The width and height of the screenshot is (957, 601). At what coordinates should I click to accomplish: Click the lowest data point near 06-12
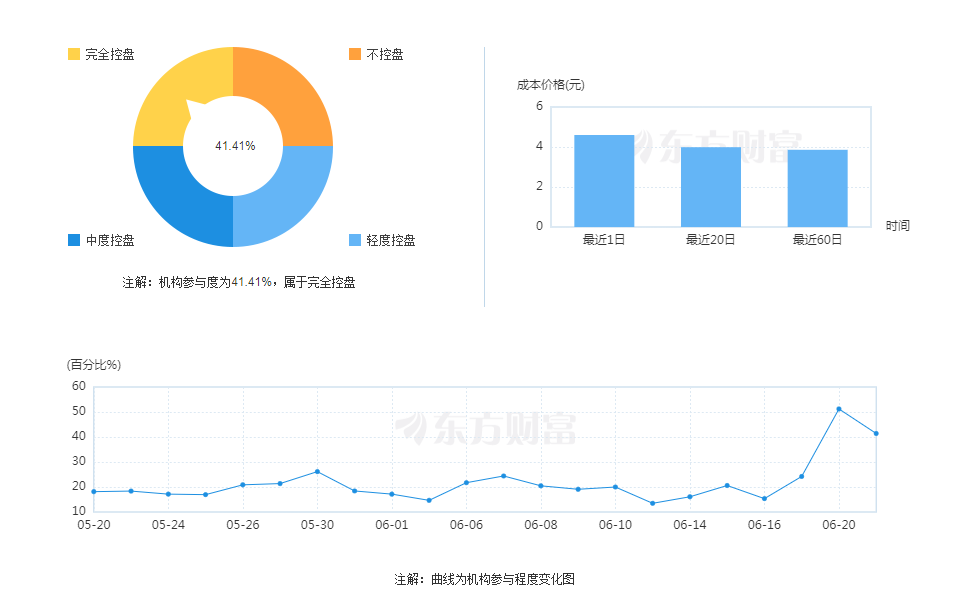(653, 504)
